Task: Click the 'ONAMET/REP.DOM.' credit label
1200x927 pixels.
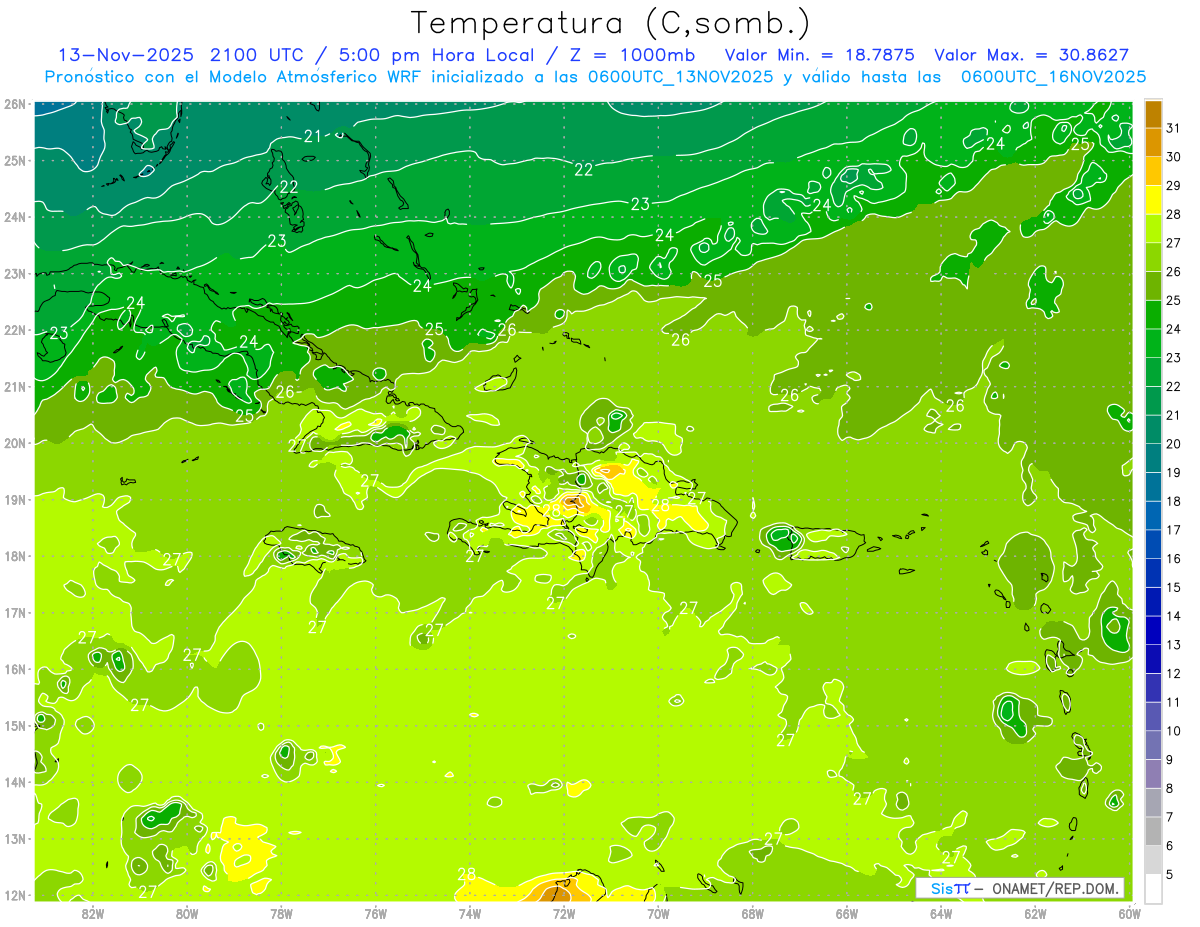Action: [x=1054, y=888]
